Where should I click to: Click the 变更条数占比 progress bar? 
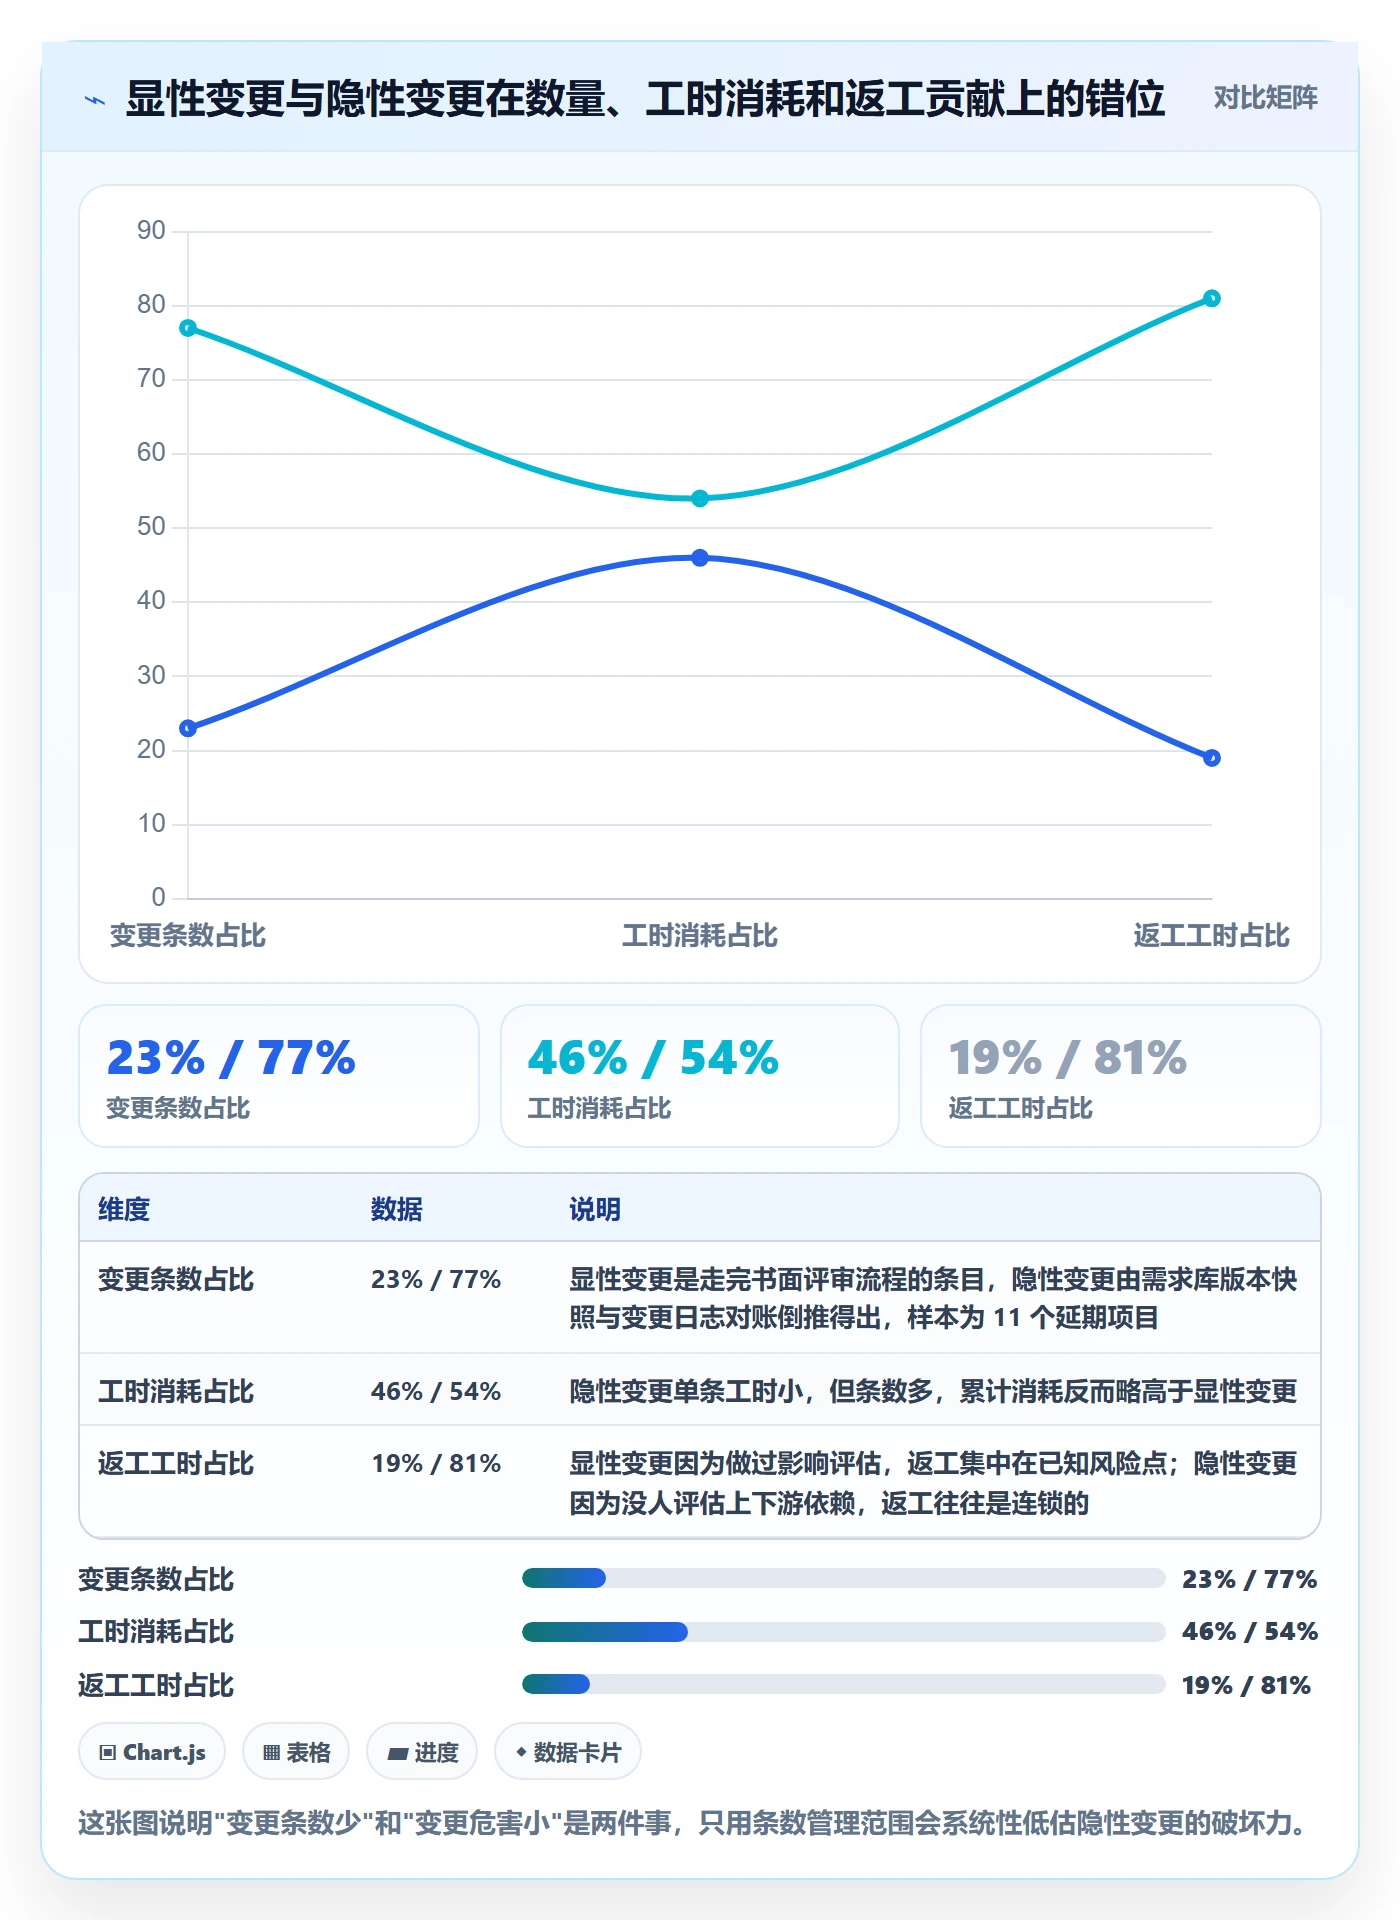pos(843,1578)
